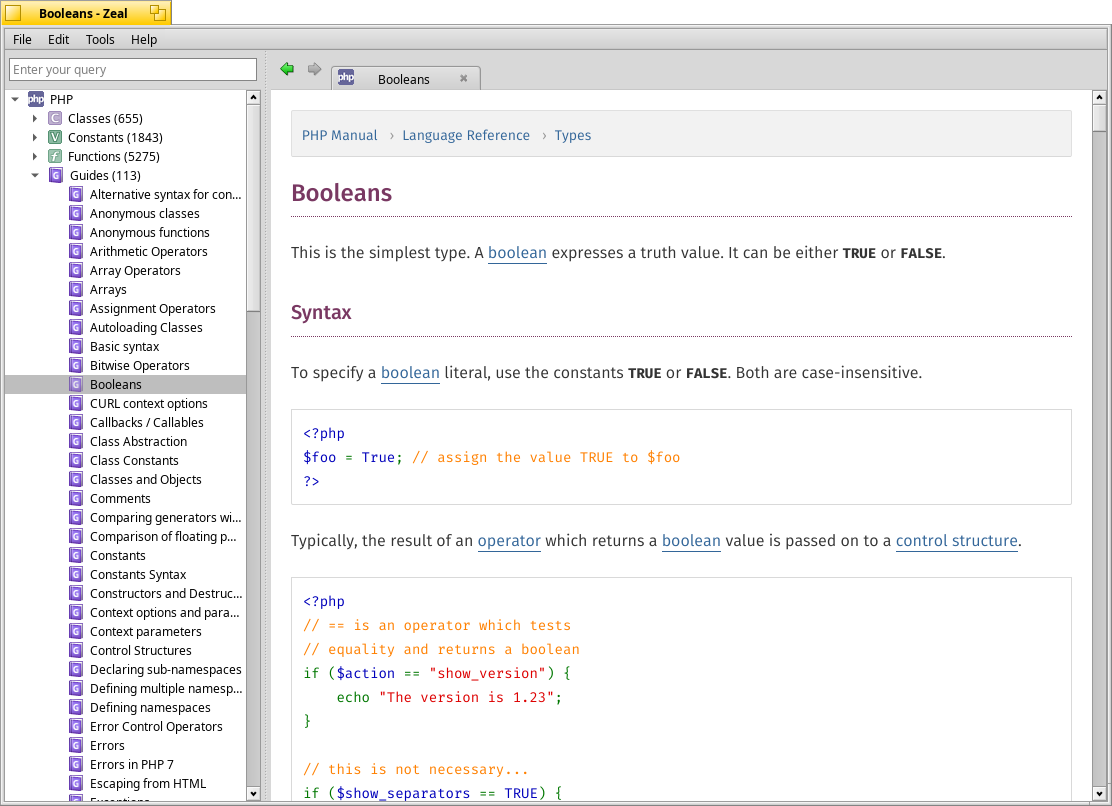1112x806 pixels.
Task: Click the search query input field
Action: tap(133, 69)
